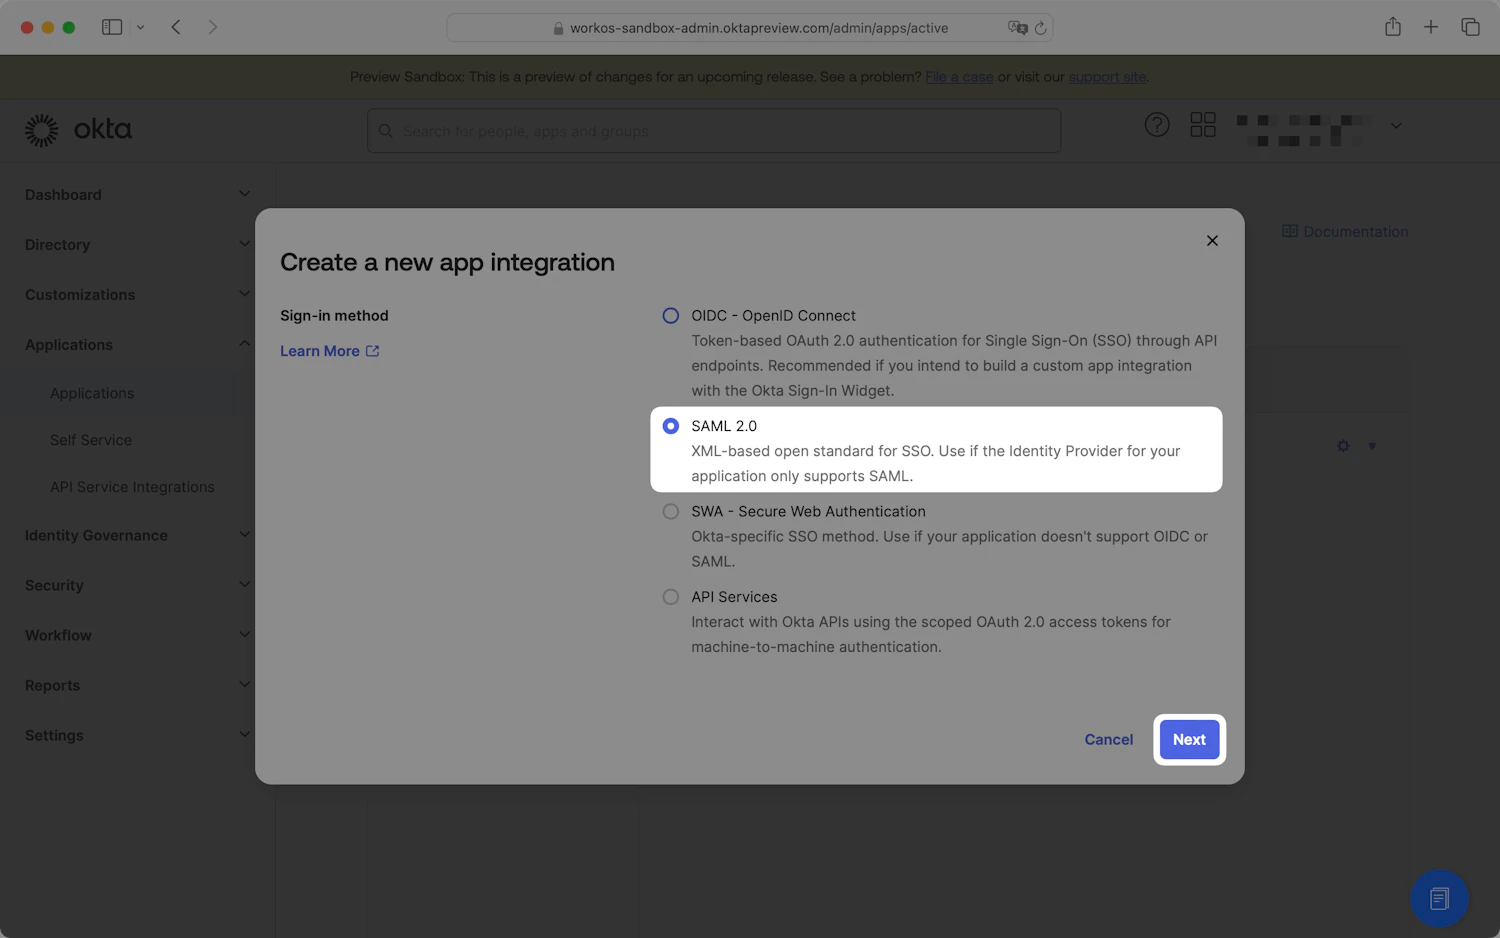Click the Learn More external link icon
Image resolution: width=1500 pixels, height=938 pixels.
click(x=373, y=351)
